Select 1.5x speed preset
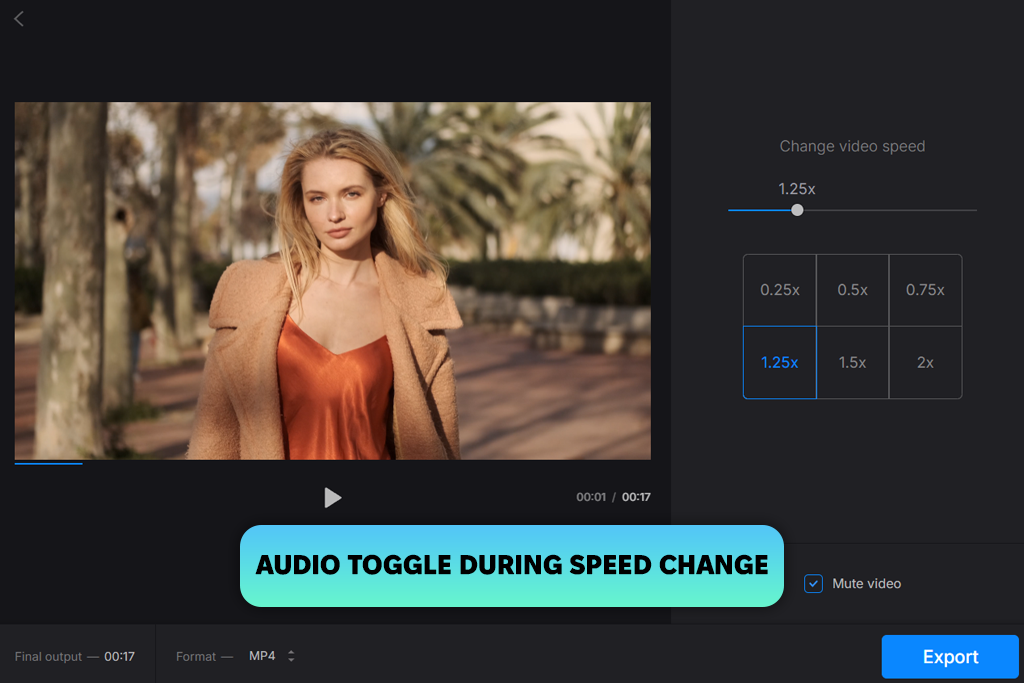The height and width of the screenshot is (683, 1024). pyautogui.click(x=852, y=362)
